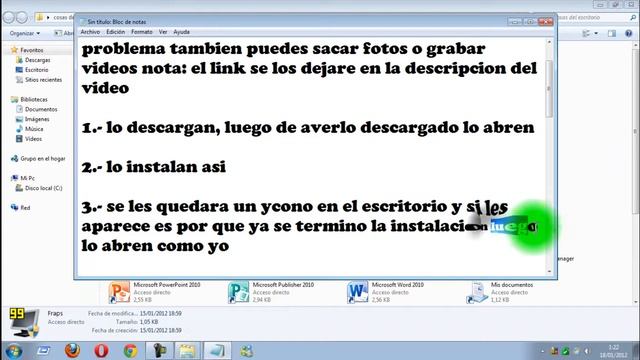Click the Explorer forward arrow button
This screenshot has width=640, height=360.
tap(22, 18)
